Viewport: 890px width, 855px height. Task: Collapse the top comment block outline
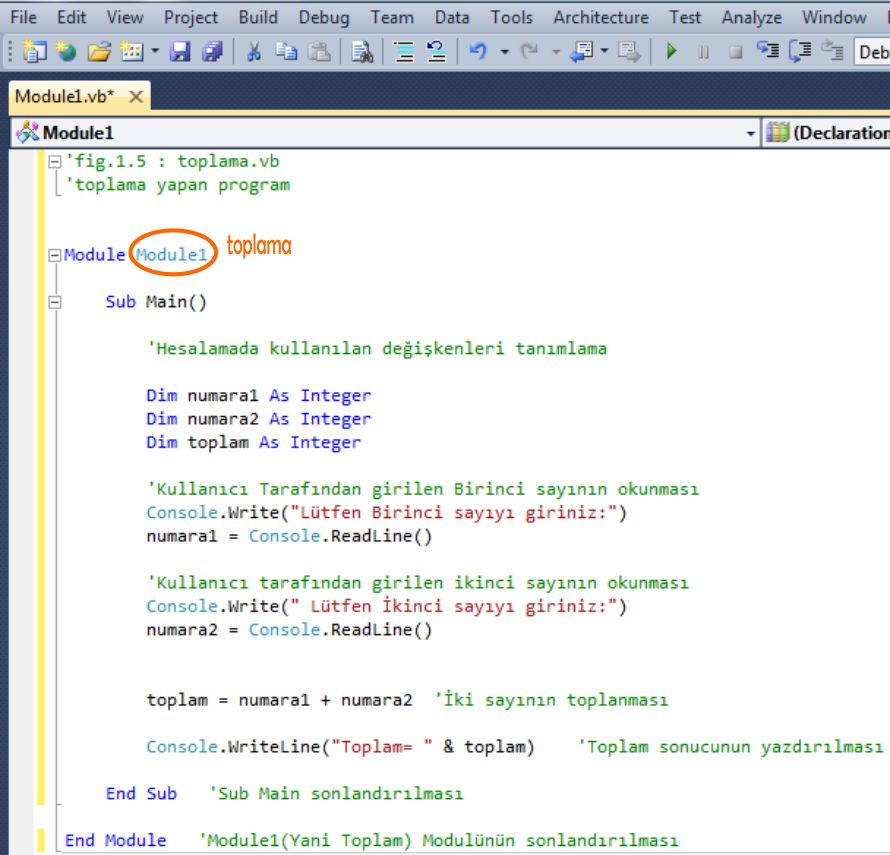(x=54, y=162)
